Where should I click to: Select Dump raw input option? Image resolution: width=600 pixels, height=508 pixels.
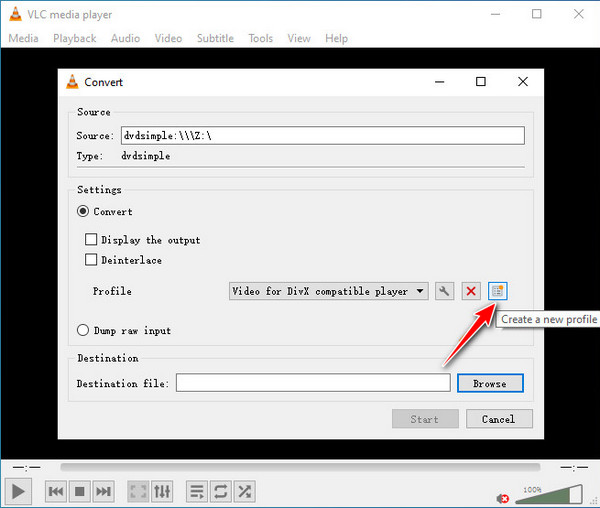click(x=83, y=330)
